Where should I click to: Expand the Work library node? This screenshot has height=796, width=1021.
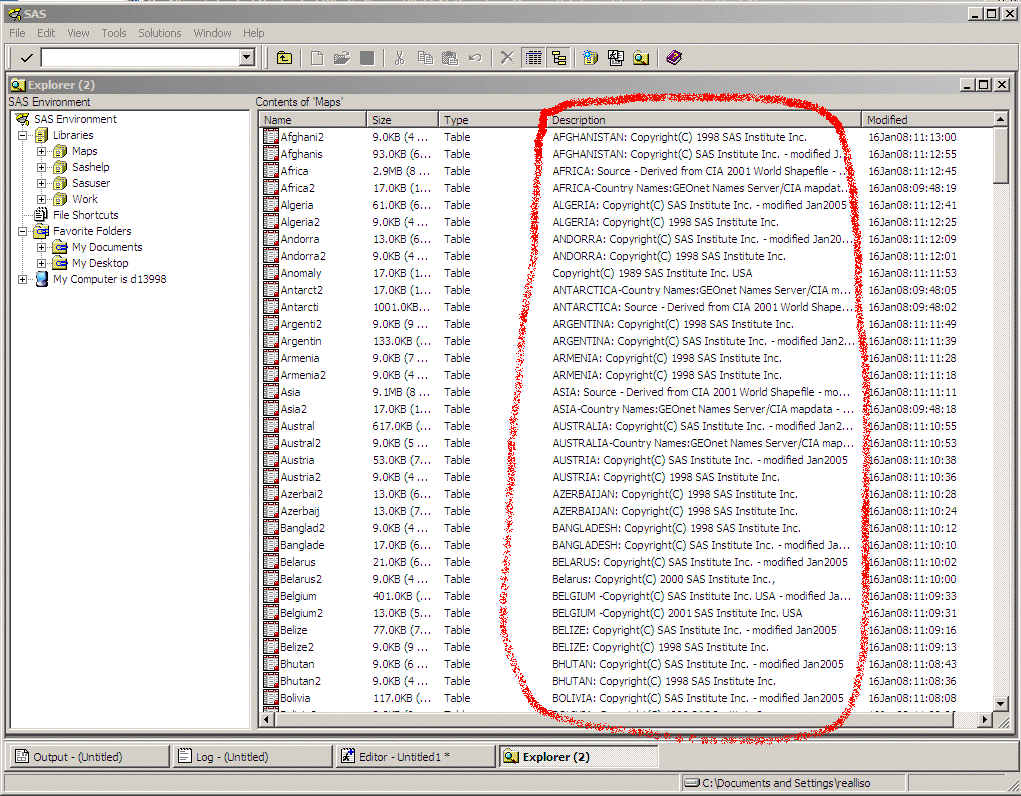(41, 199)
